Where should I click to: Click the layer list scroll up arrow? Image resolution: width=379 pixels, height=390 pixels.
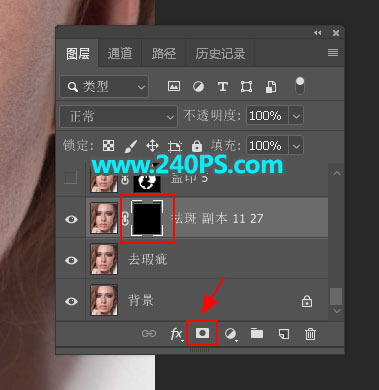point(337,173)
